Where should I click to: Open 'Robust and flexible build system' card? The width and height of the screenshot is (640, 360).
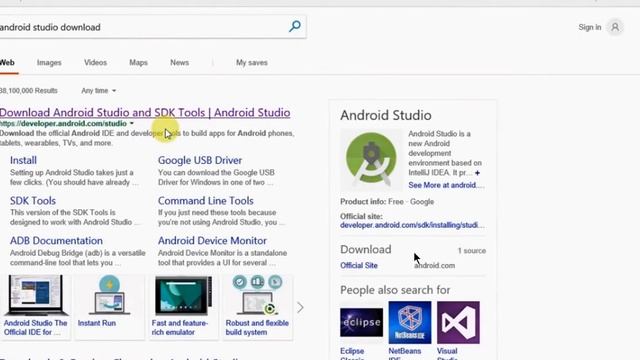[257, 306]
